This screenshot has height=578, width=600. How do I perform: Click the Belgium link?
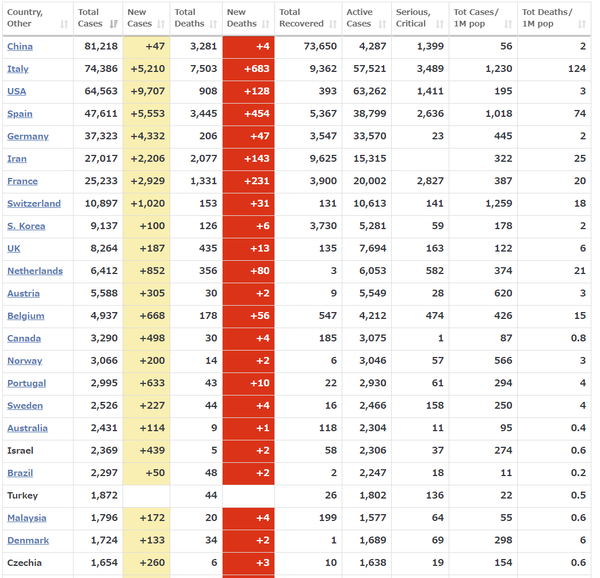tap(26, 316)
